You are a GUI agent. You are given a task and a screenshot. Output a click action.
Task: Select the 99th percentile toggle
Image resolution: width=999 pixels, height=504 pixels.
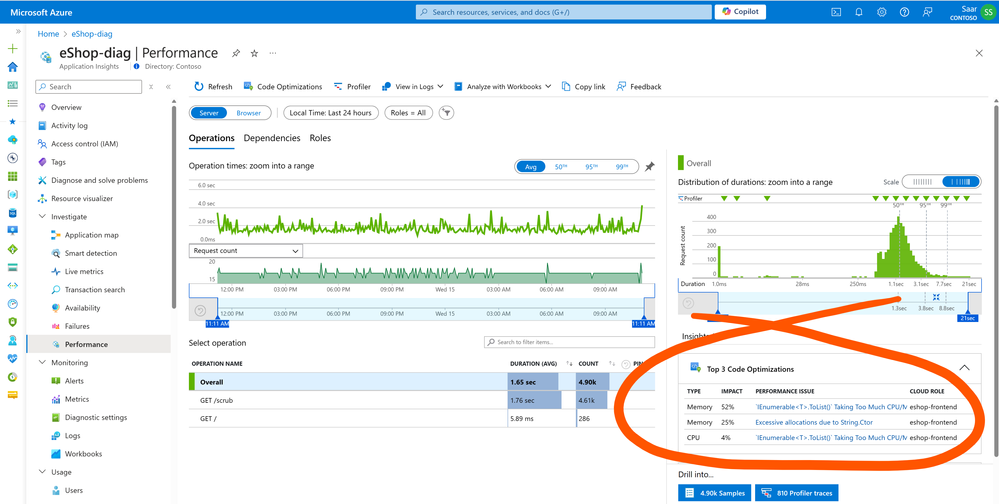click(622, 166)
